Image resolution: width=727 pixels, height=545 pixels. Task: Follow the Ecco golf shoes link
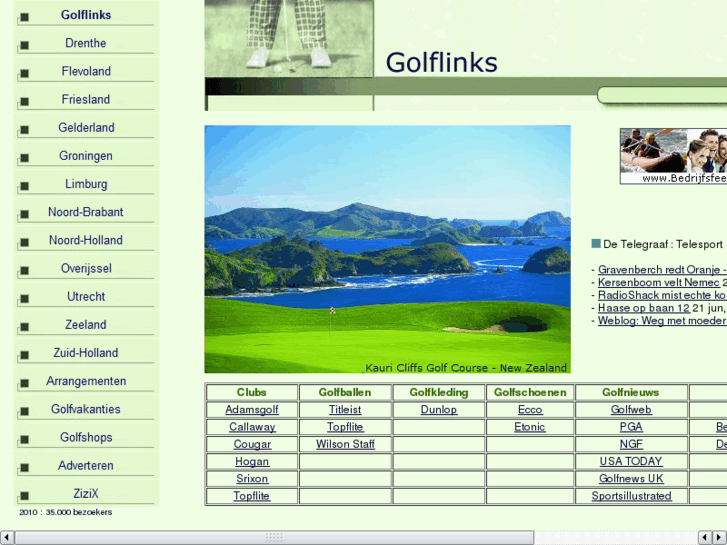tap(530, 410)
